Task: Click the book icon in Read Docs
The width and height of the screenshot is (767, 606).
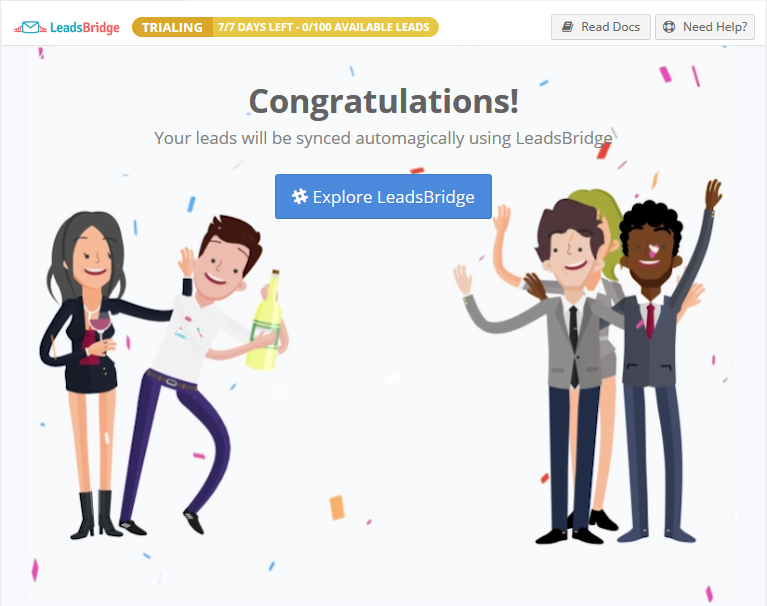Action: click(x=567, y=27)
